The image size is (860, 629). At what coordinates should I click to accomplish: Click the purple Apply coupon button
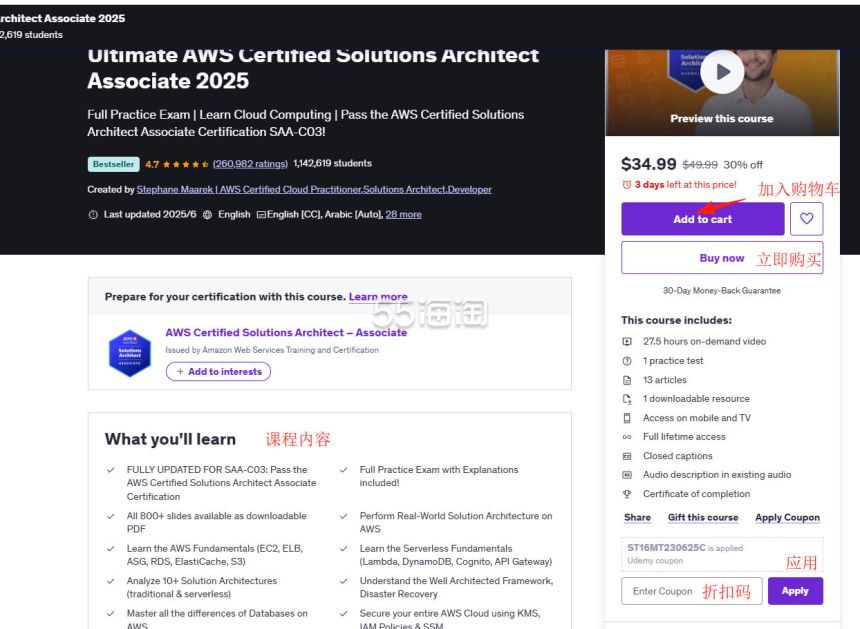click(795, 591)
